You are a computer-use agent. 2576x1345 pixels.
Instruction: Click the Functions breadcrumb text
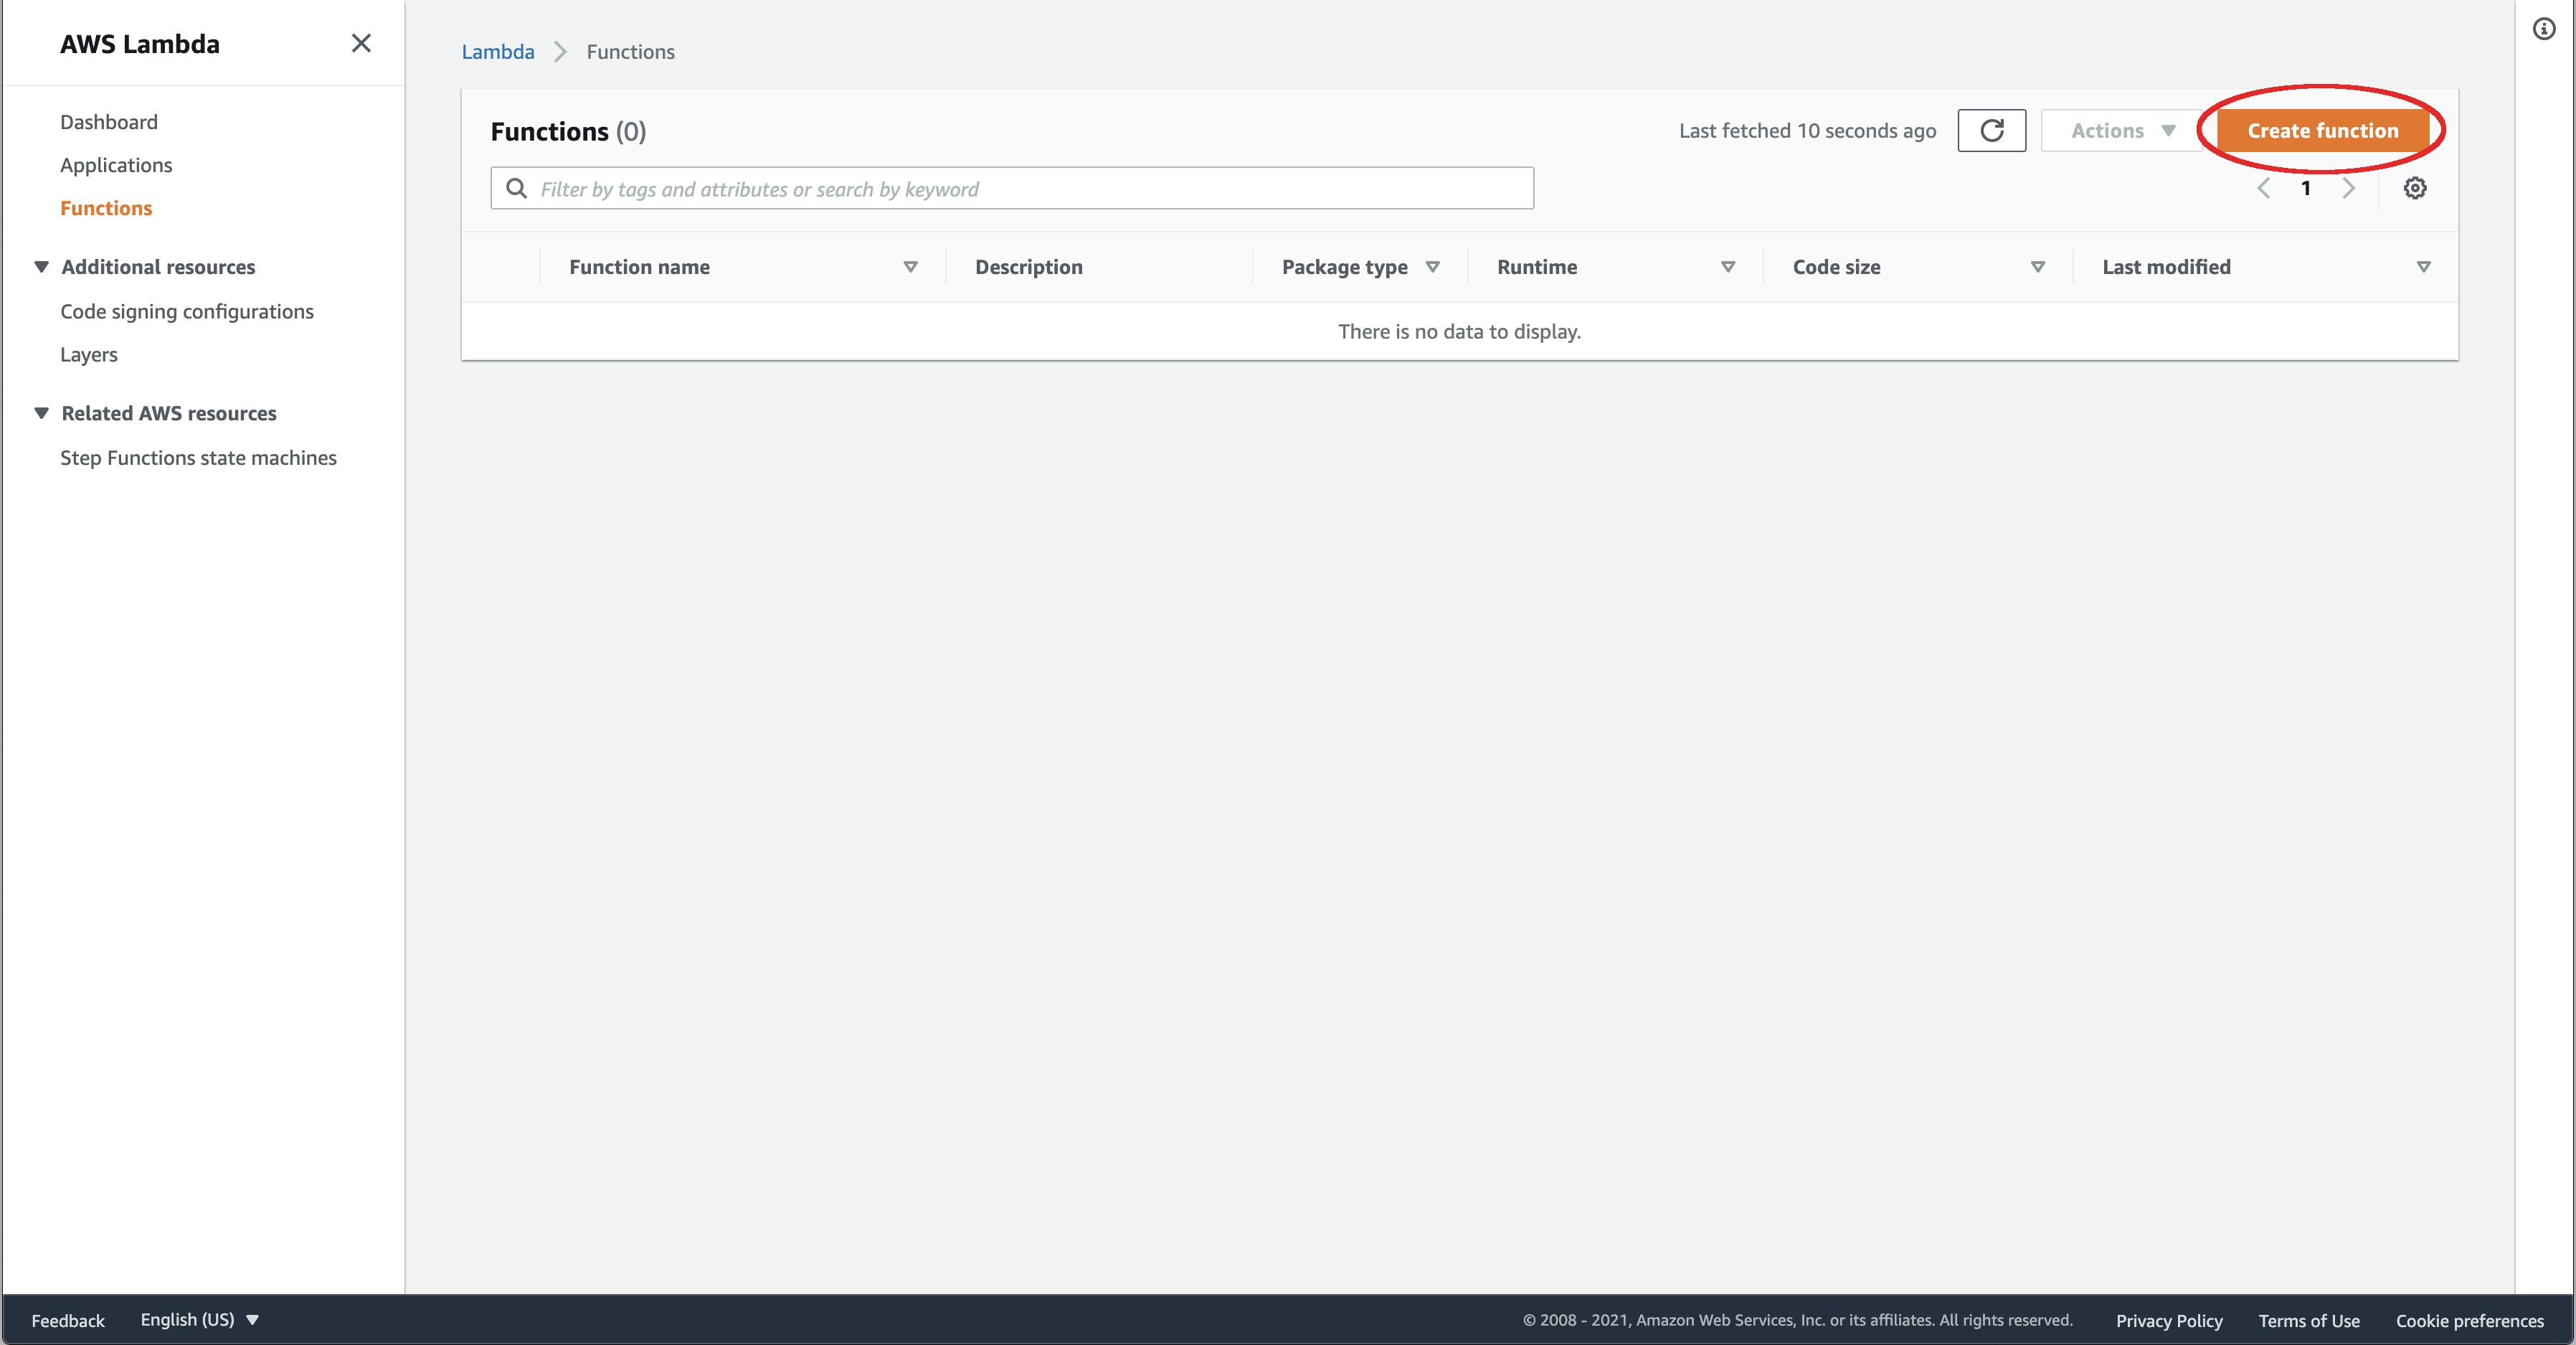tap(630, 52)
